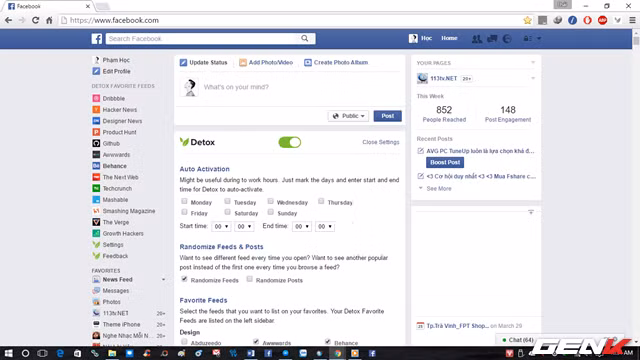The image size is (640, 360).
Task: Open the Public audience dropdown
Action: coord(348,116)
